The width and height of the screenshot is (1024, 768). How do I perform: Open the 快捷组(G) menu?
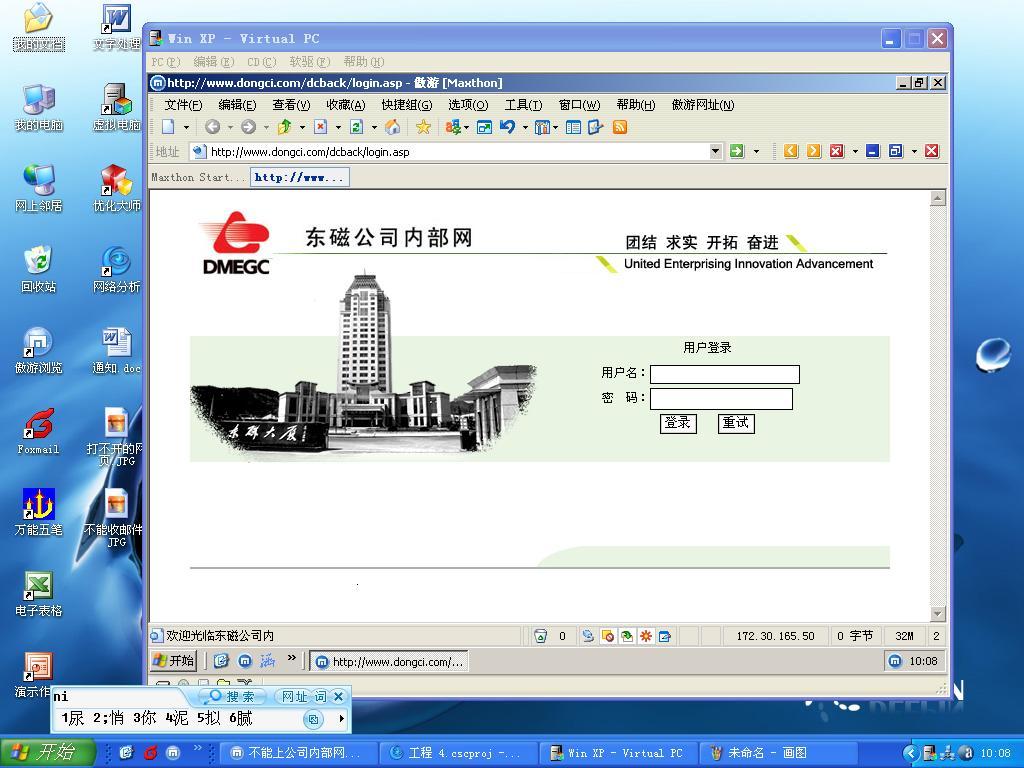pos(407,104)
